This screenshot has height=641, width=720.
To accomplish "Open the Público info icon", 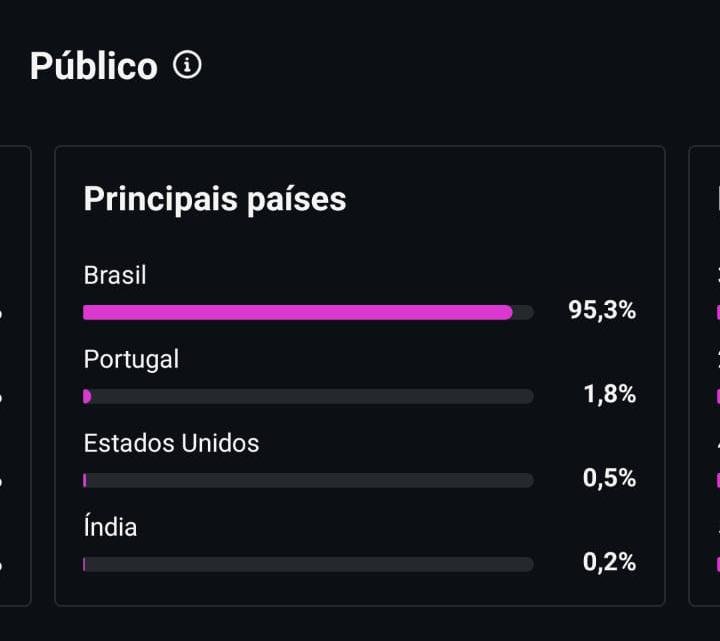I will (x=187, y=65).
